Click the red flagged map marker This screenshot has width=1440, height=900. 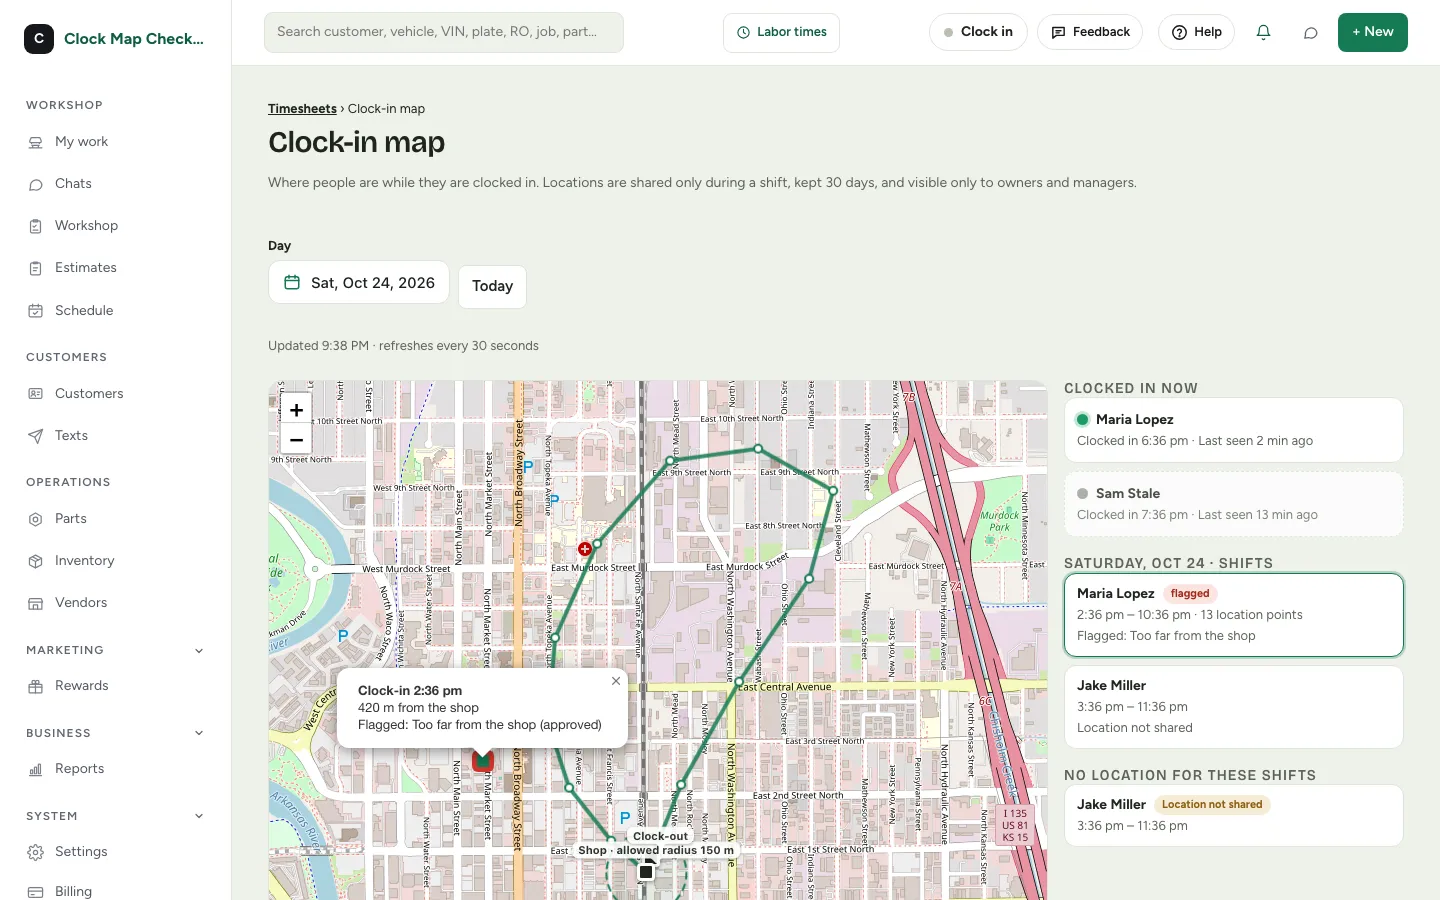coord(483,760)
